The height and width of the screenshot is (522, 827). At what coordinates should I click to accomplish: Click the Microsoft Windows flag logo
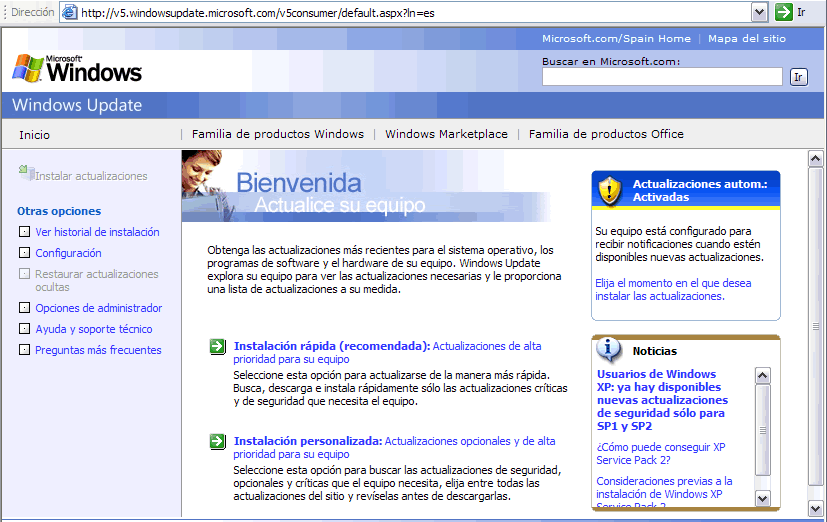(27, 69)
